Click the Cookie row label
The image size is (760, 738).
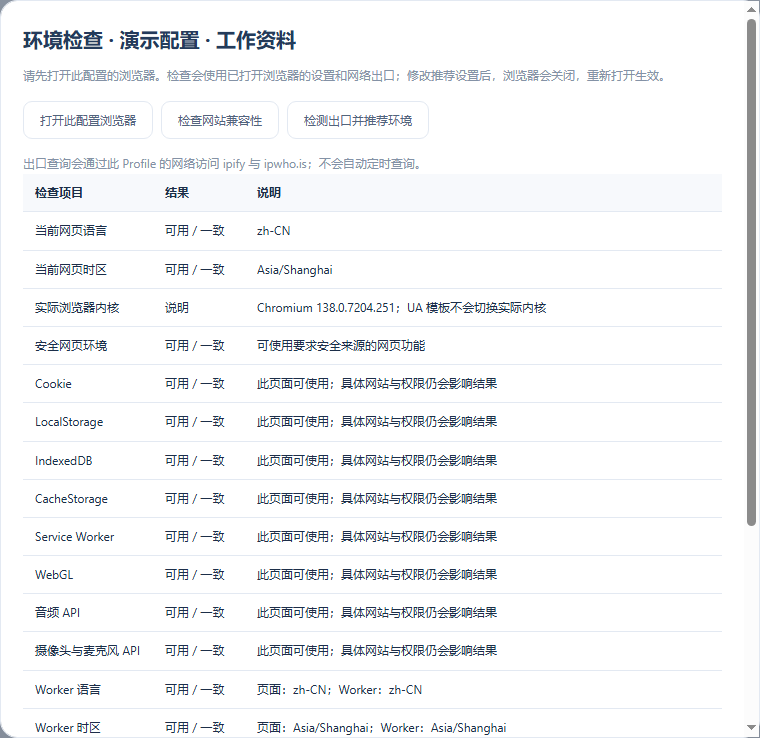click(x=53, y=384)
